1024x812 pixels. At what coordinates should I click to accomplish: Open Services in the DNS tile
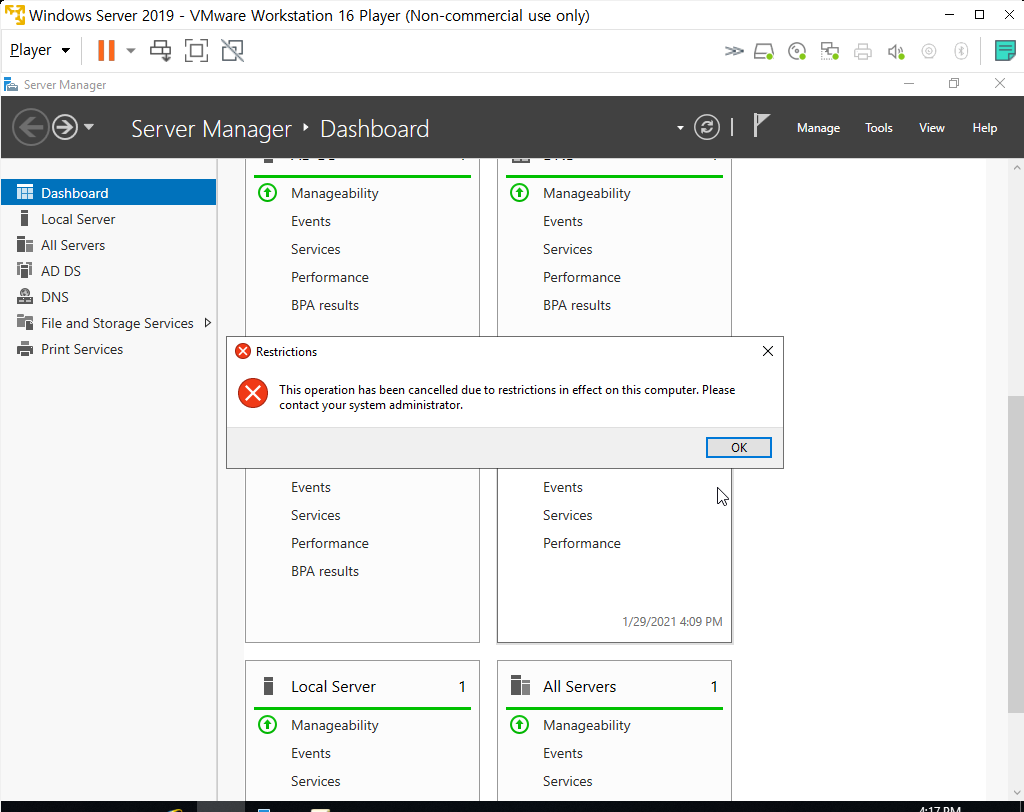[x=567, y=249]
